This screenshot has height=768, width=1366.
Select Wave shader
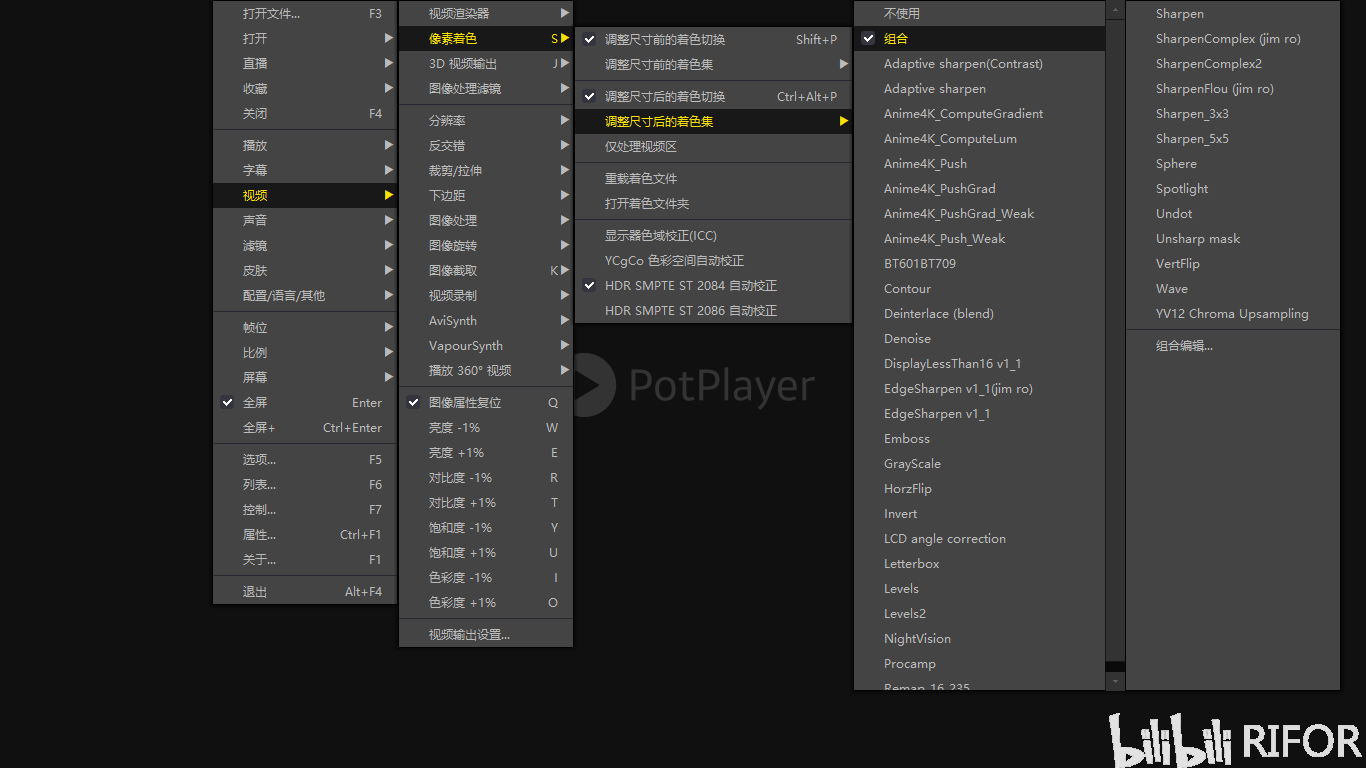point(1233,288)
